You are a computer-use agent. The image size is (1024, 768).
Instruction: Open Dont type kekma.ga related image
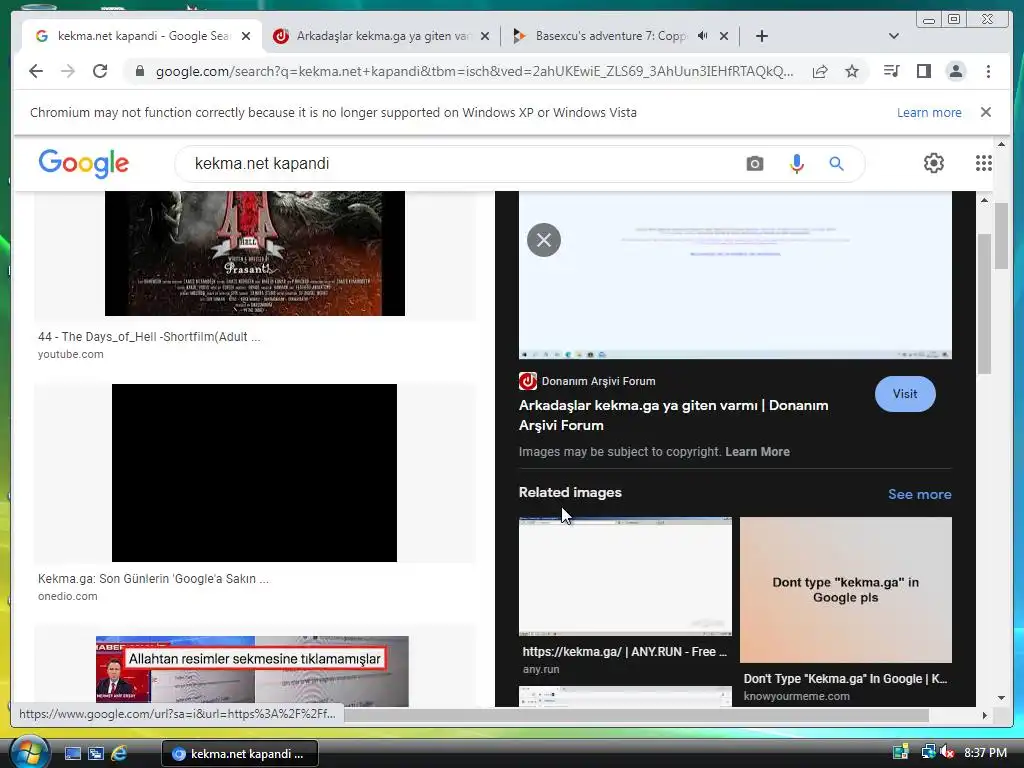tap(846, 590)
